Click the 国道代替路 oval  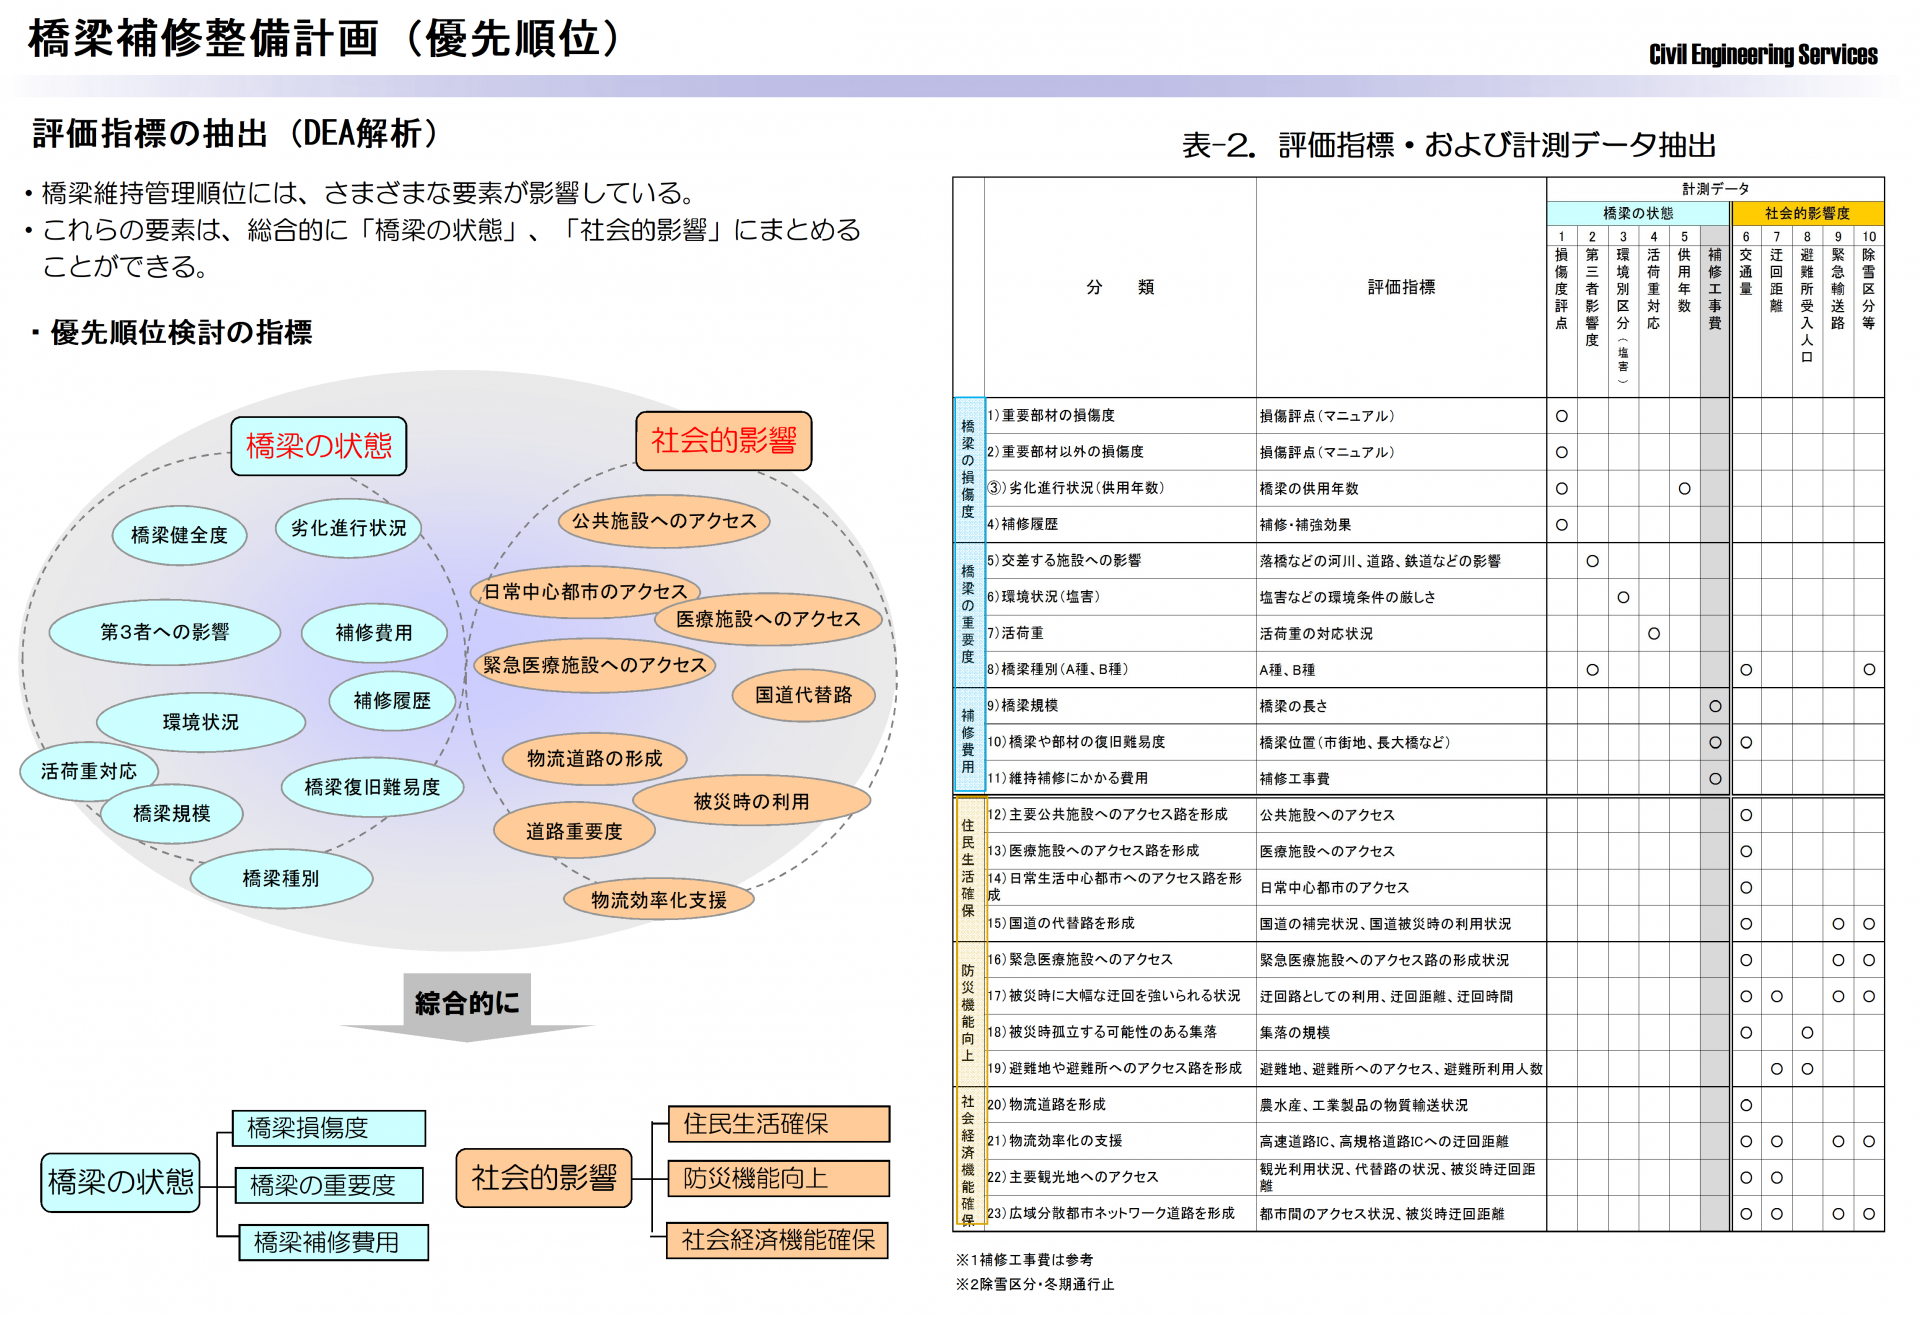(803, 695)
